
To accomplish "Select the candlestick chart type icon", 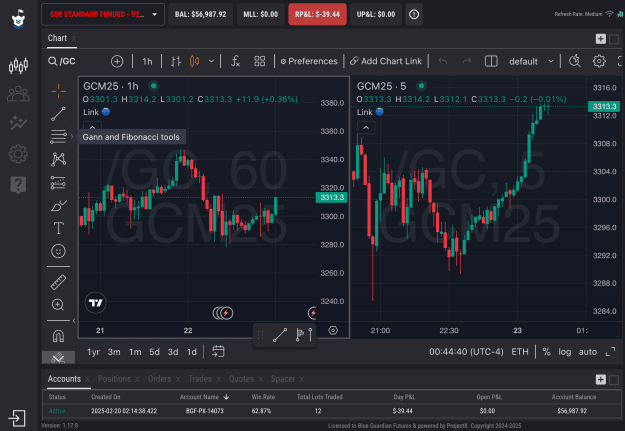I will 195,61.
